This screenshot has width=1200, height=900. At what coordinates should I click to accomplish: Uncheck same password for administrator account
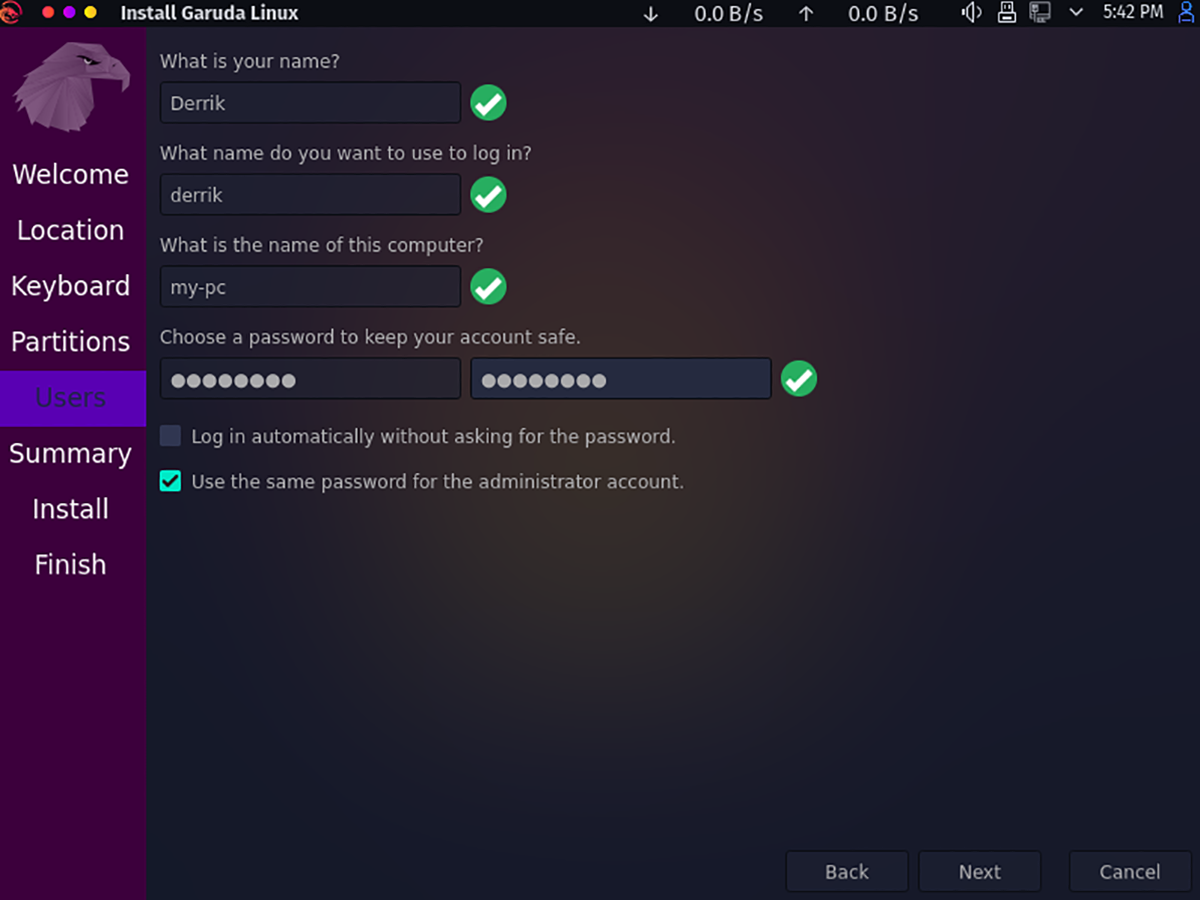pyautogui.click(x=171, y=481)
